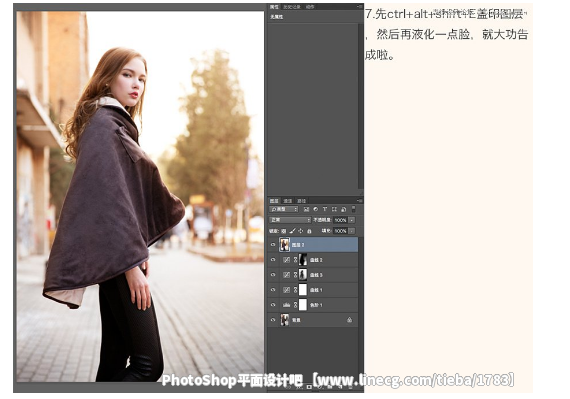Screen dimensions: 570x399
Task: Click curves adjustment icon on 曲线 2 layer
Action: coord(286,260)
